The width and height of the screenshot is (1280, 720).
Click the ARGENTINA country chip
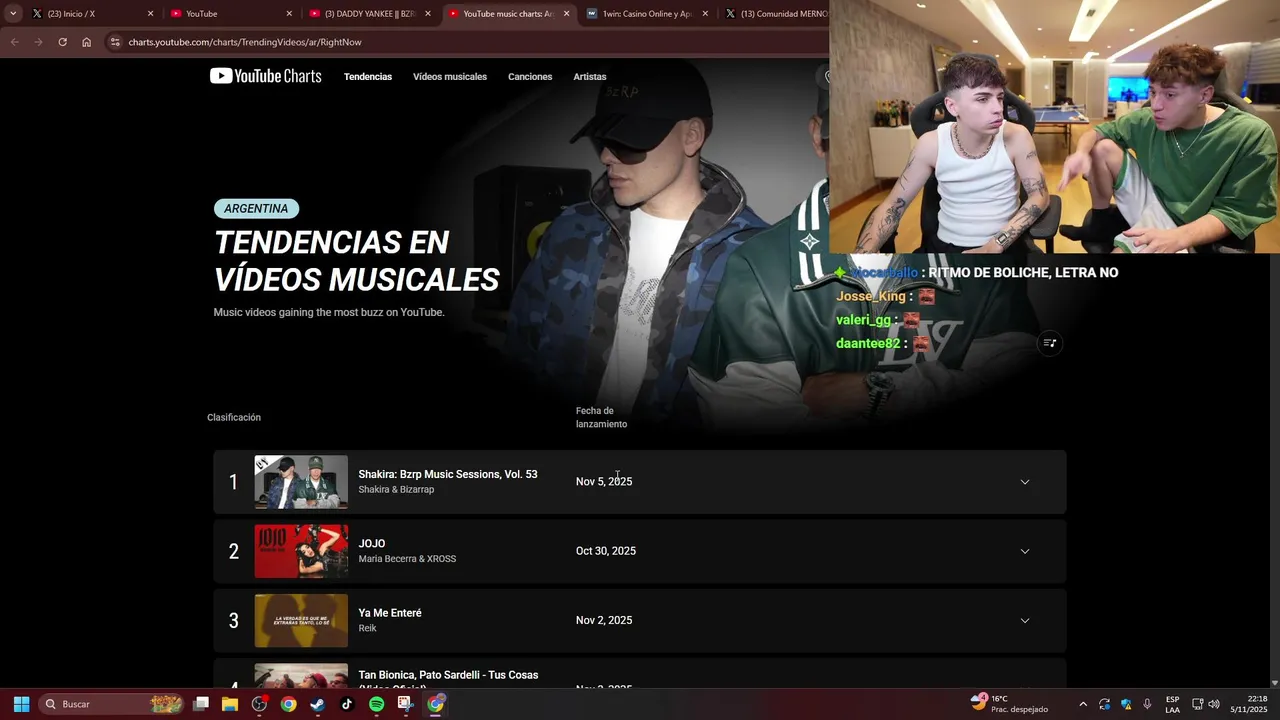[256, 209]
